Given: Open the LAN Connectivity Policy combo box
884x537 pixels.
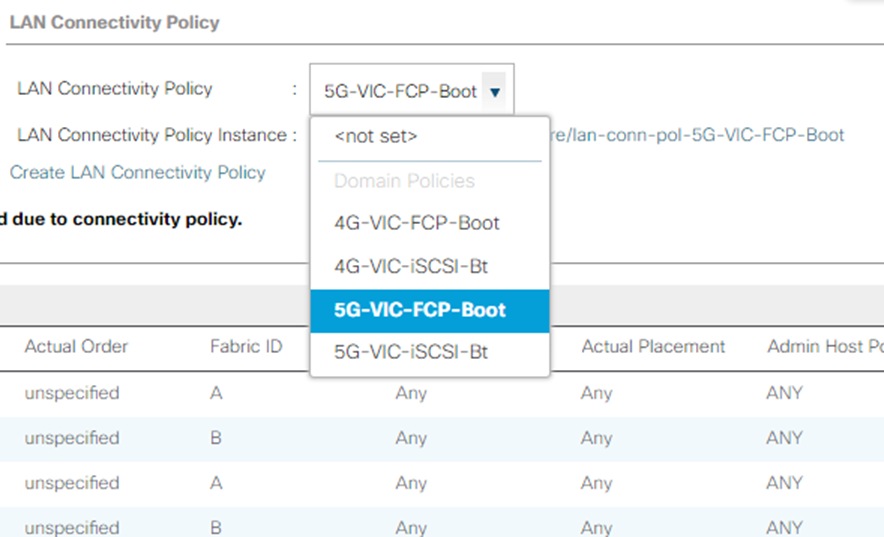Looking at the screenshot, I should pos(400,92).
